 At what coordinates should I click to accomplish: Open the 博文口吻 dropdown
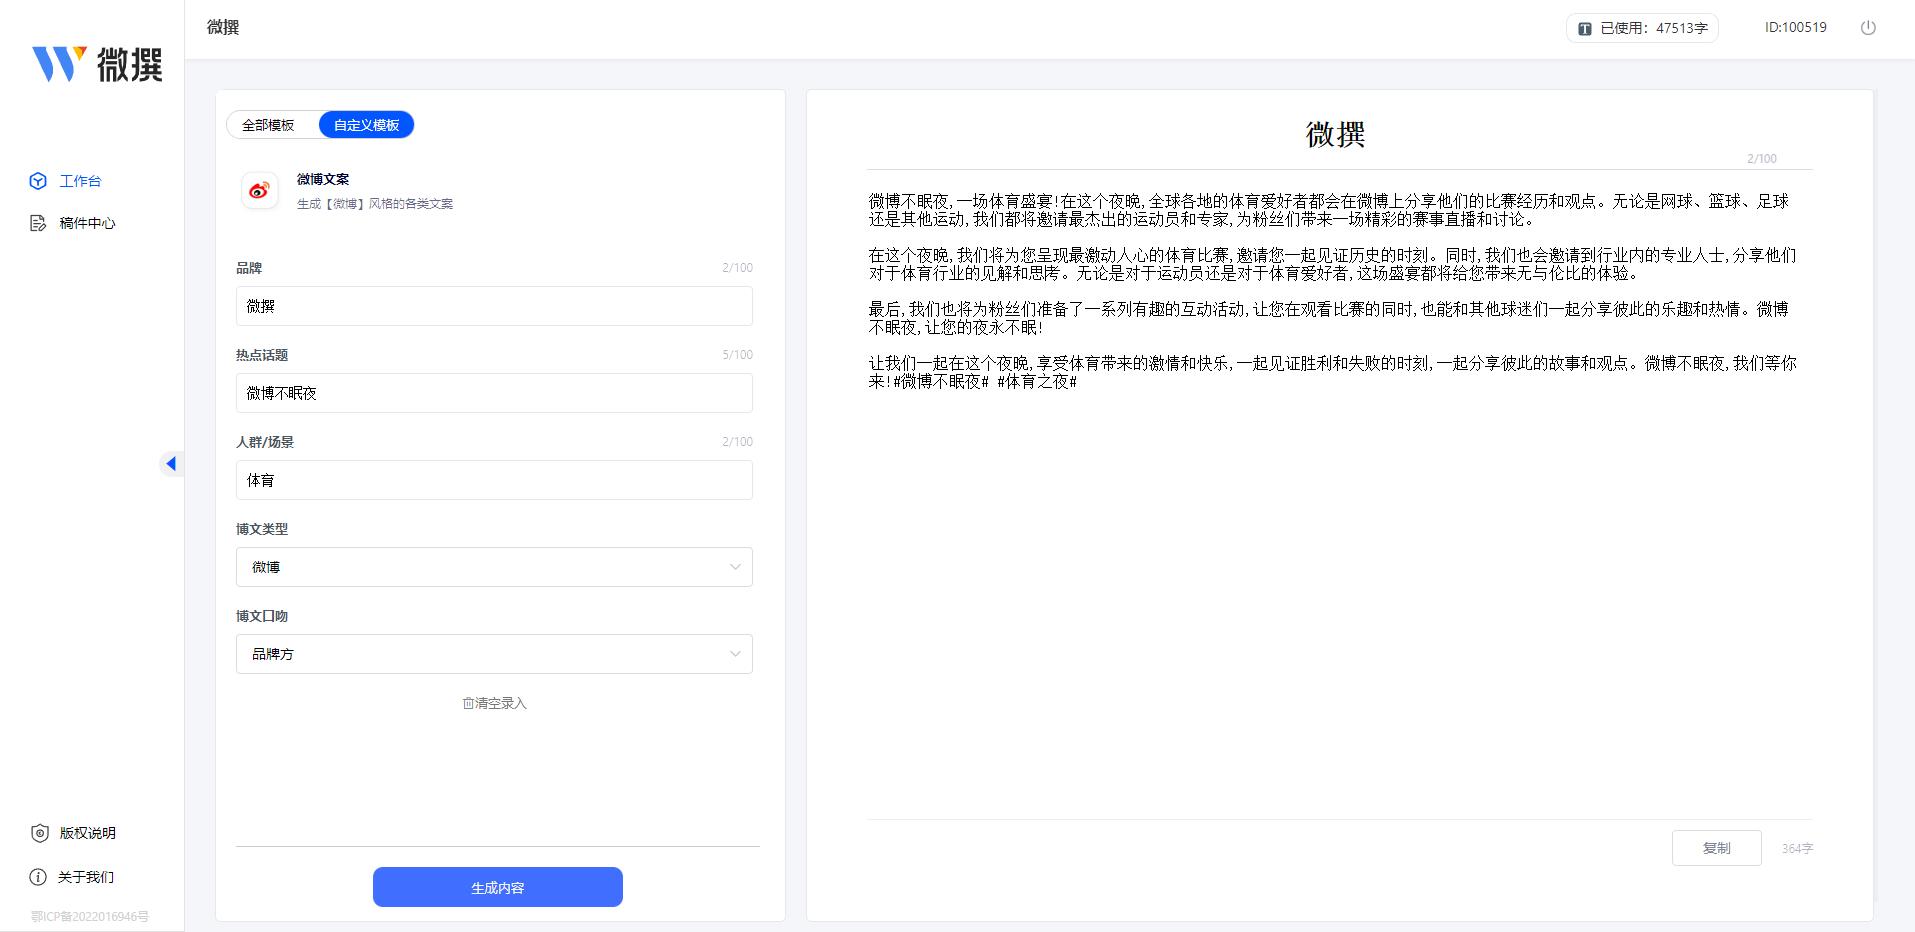(737, 654)
